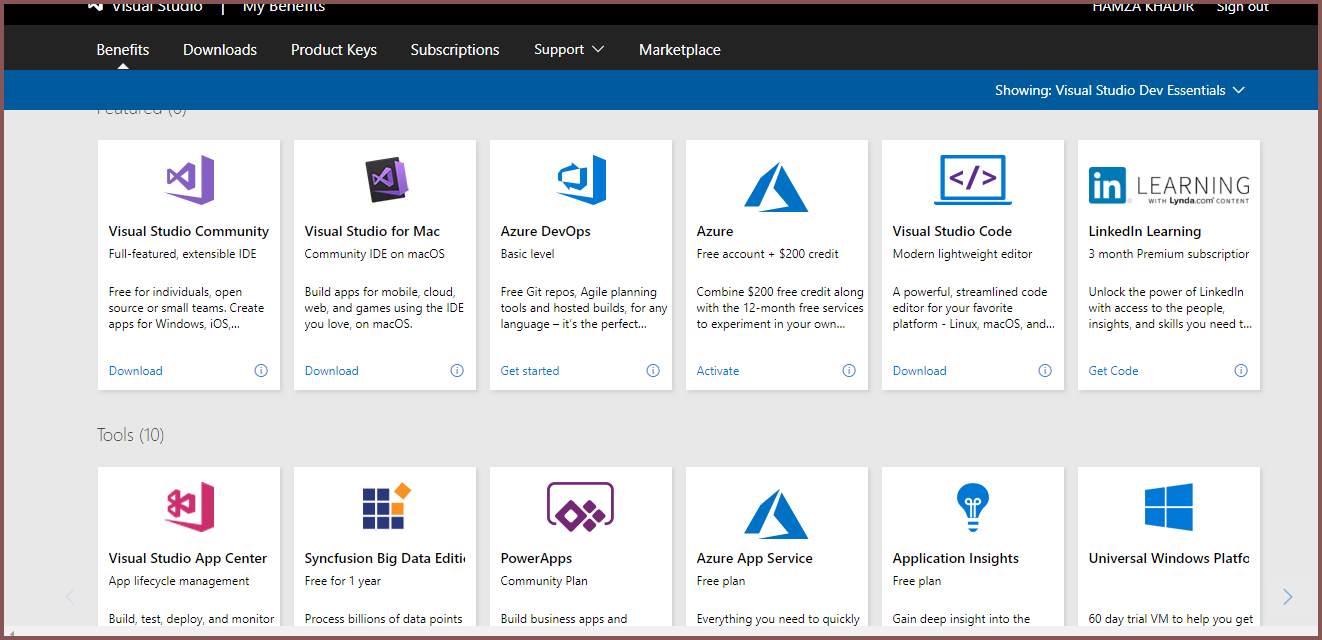This screenshot has width=1322, height=640.
Task: Open info icon on Azure DevOps card
Action: coord(653,370)
